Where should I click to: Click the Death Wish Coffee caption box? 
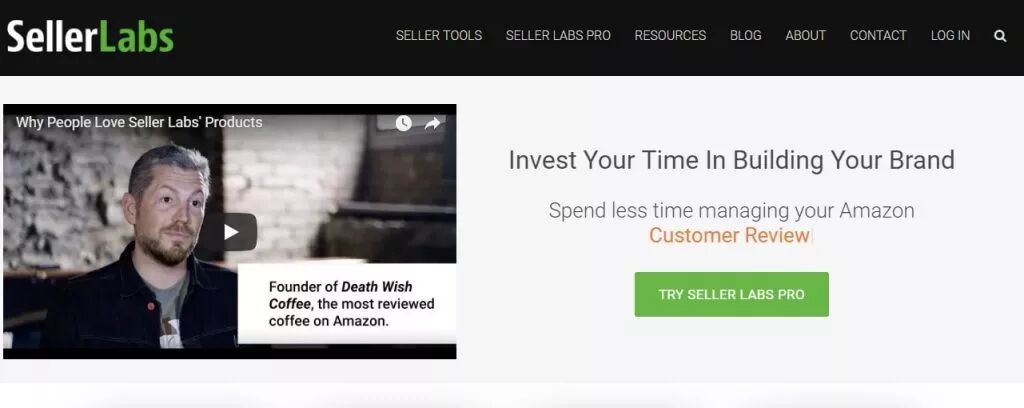(x=346, y=304)
